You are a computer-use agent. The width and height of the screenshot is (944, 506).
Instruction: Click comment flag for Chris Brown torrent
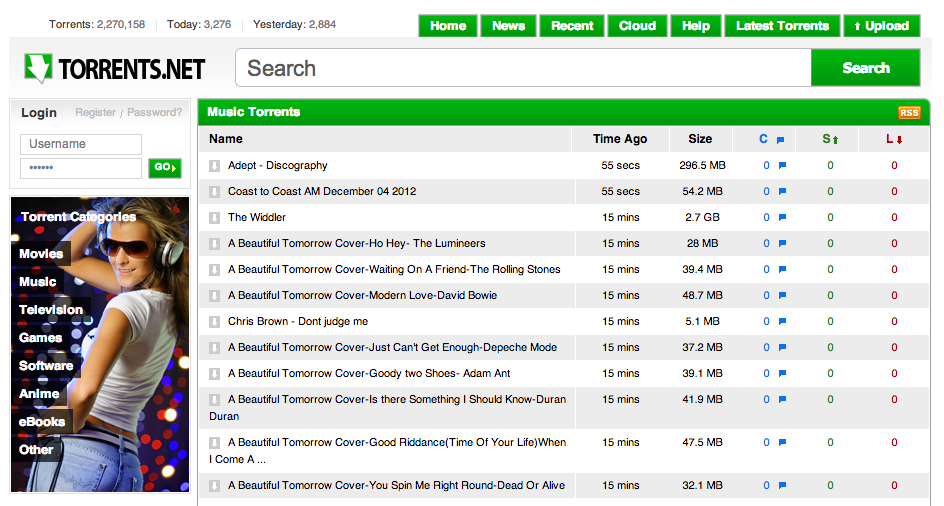[782, 321]
